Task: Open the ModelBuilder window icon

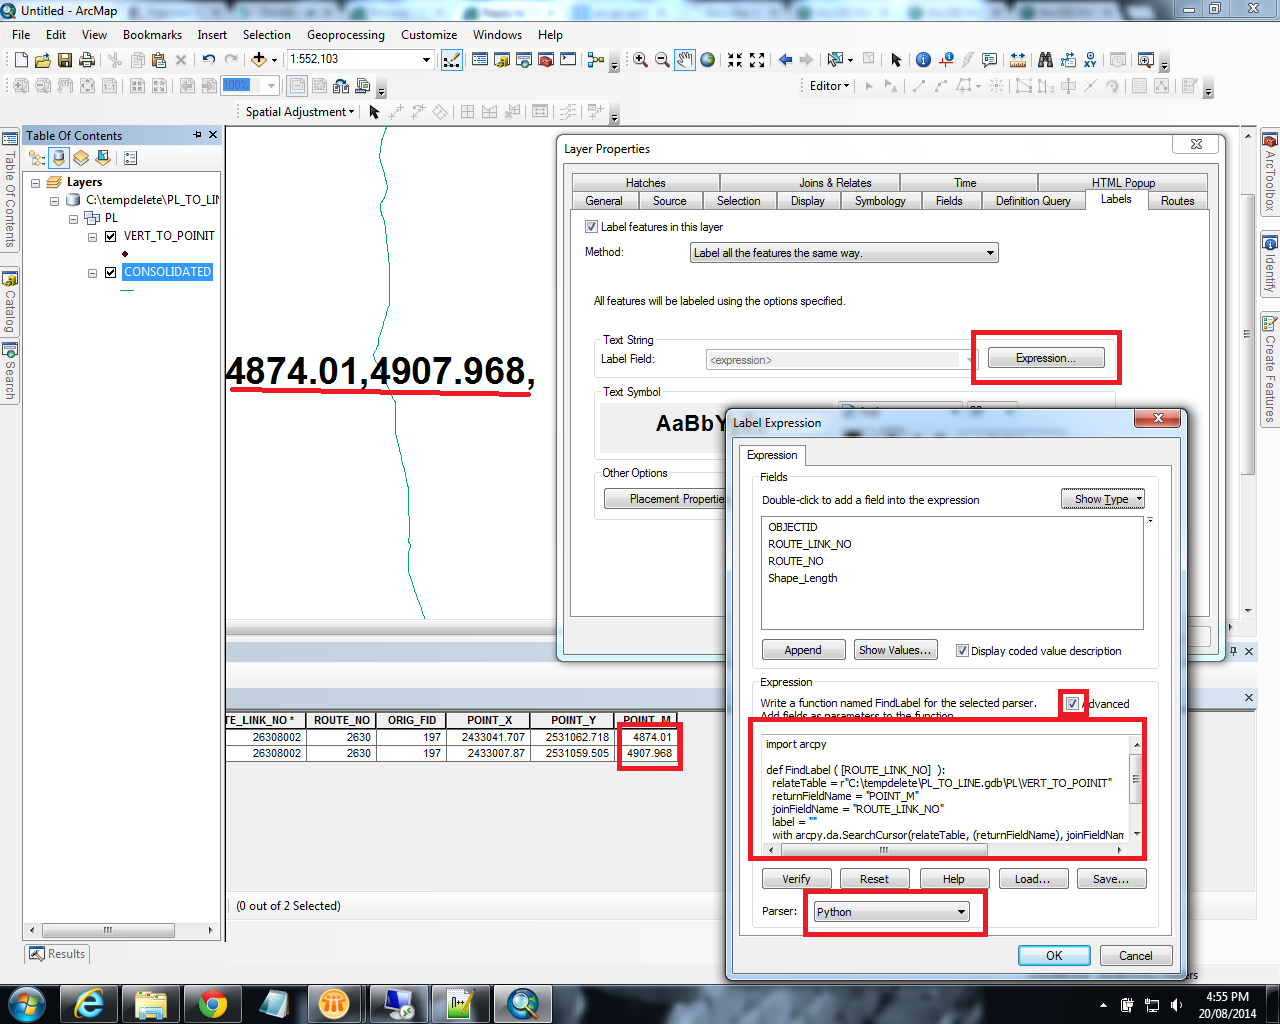Action: pyautogui.click(x=596, y=60)
